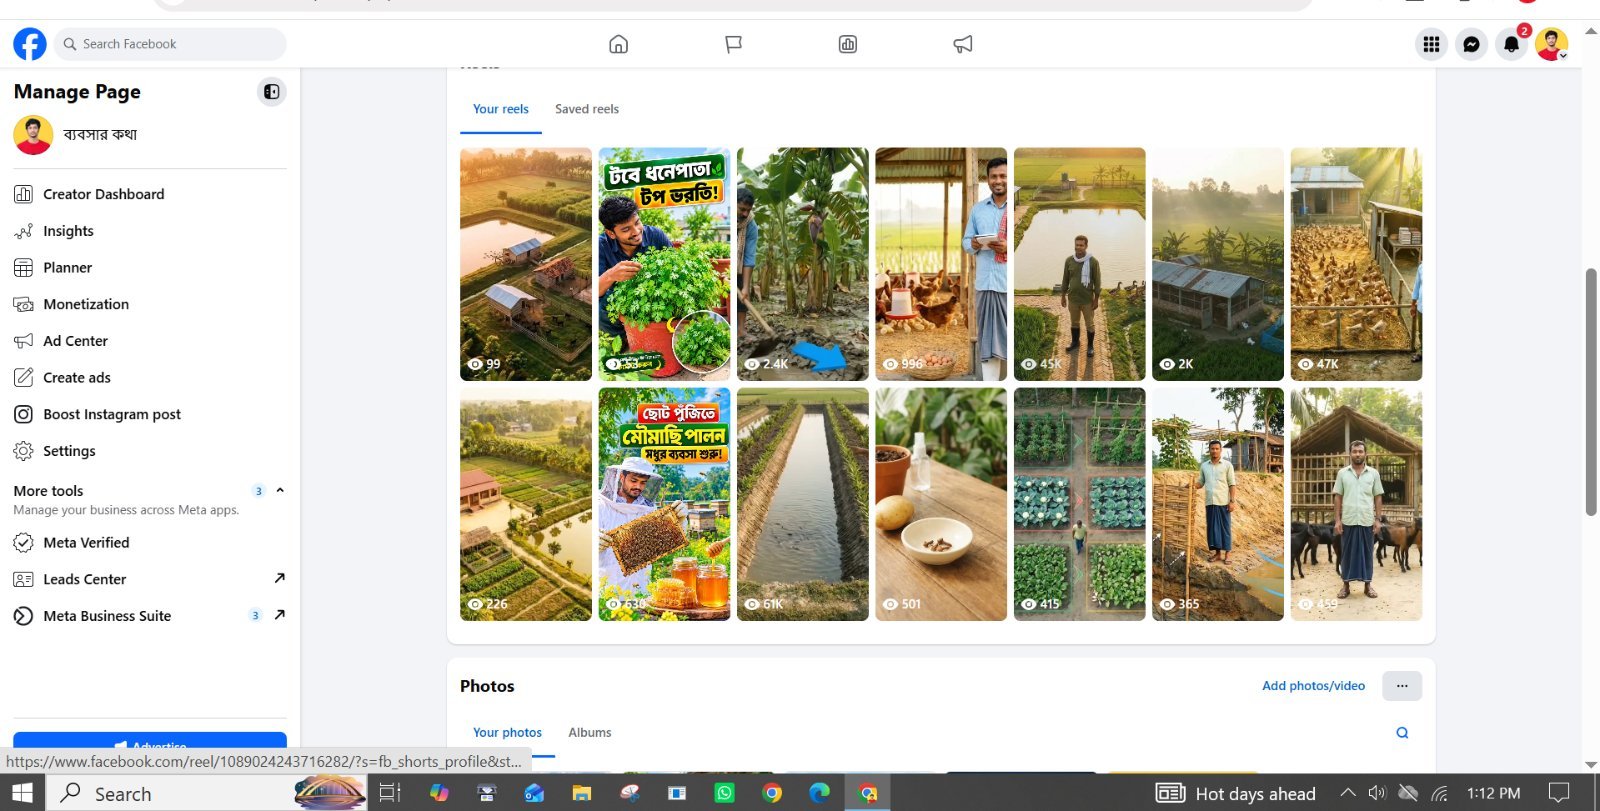The image size is (1600, 811).
Task: Open the Pages flag icon in top navigation
Action: click(x=733, y=44)
